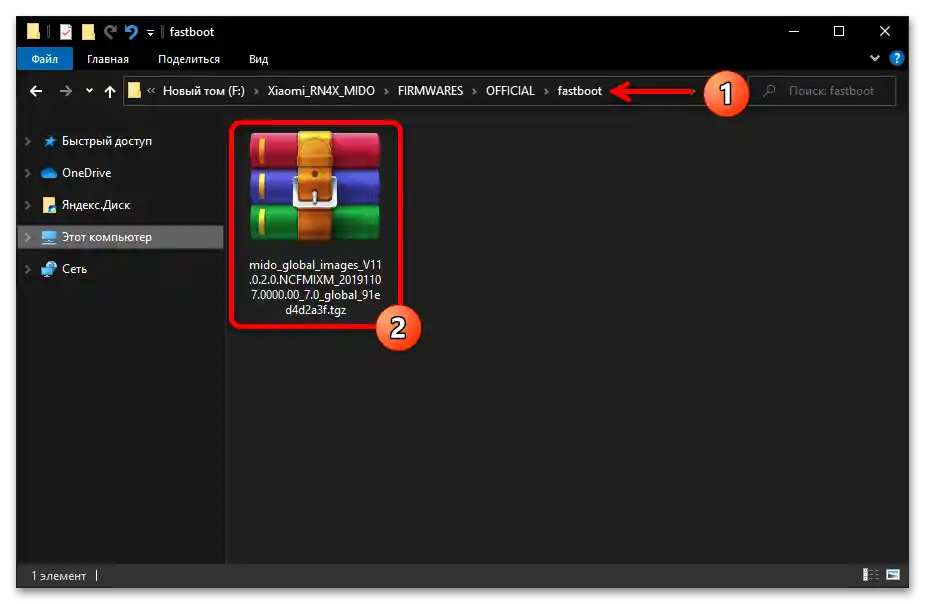The height and width of the screenshot is (604, 925).
Task: Minimize the fastboot Explorer window
Action: (x=794, y=31)
